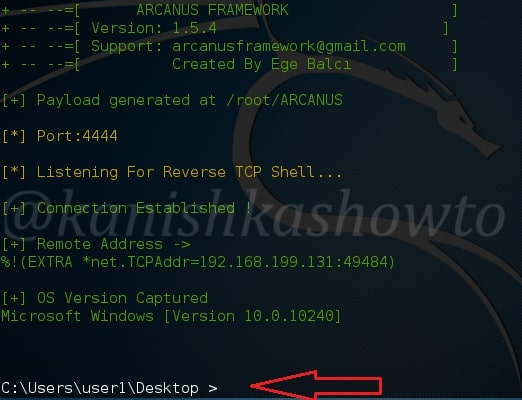Image resolution: width=522 pixels, height=400 pixels.
Task: Click the arcanusframework@gmail.com support email
Action: click(x=289, y=46)
